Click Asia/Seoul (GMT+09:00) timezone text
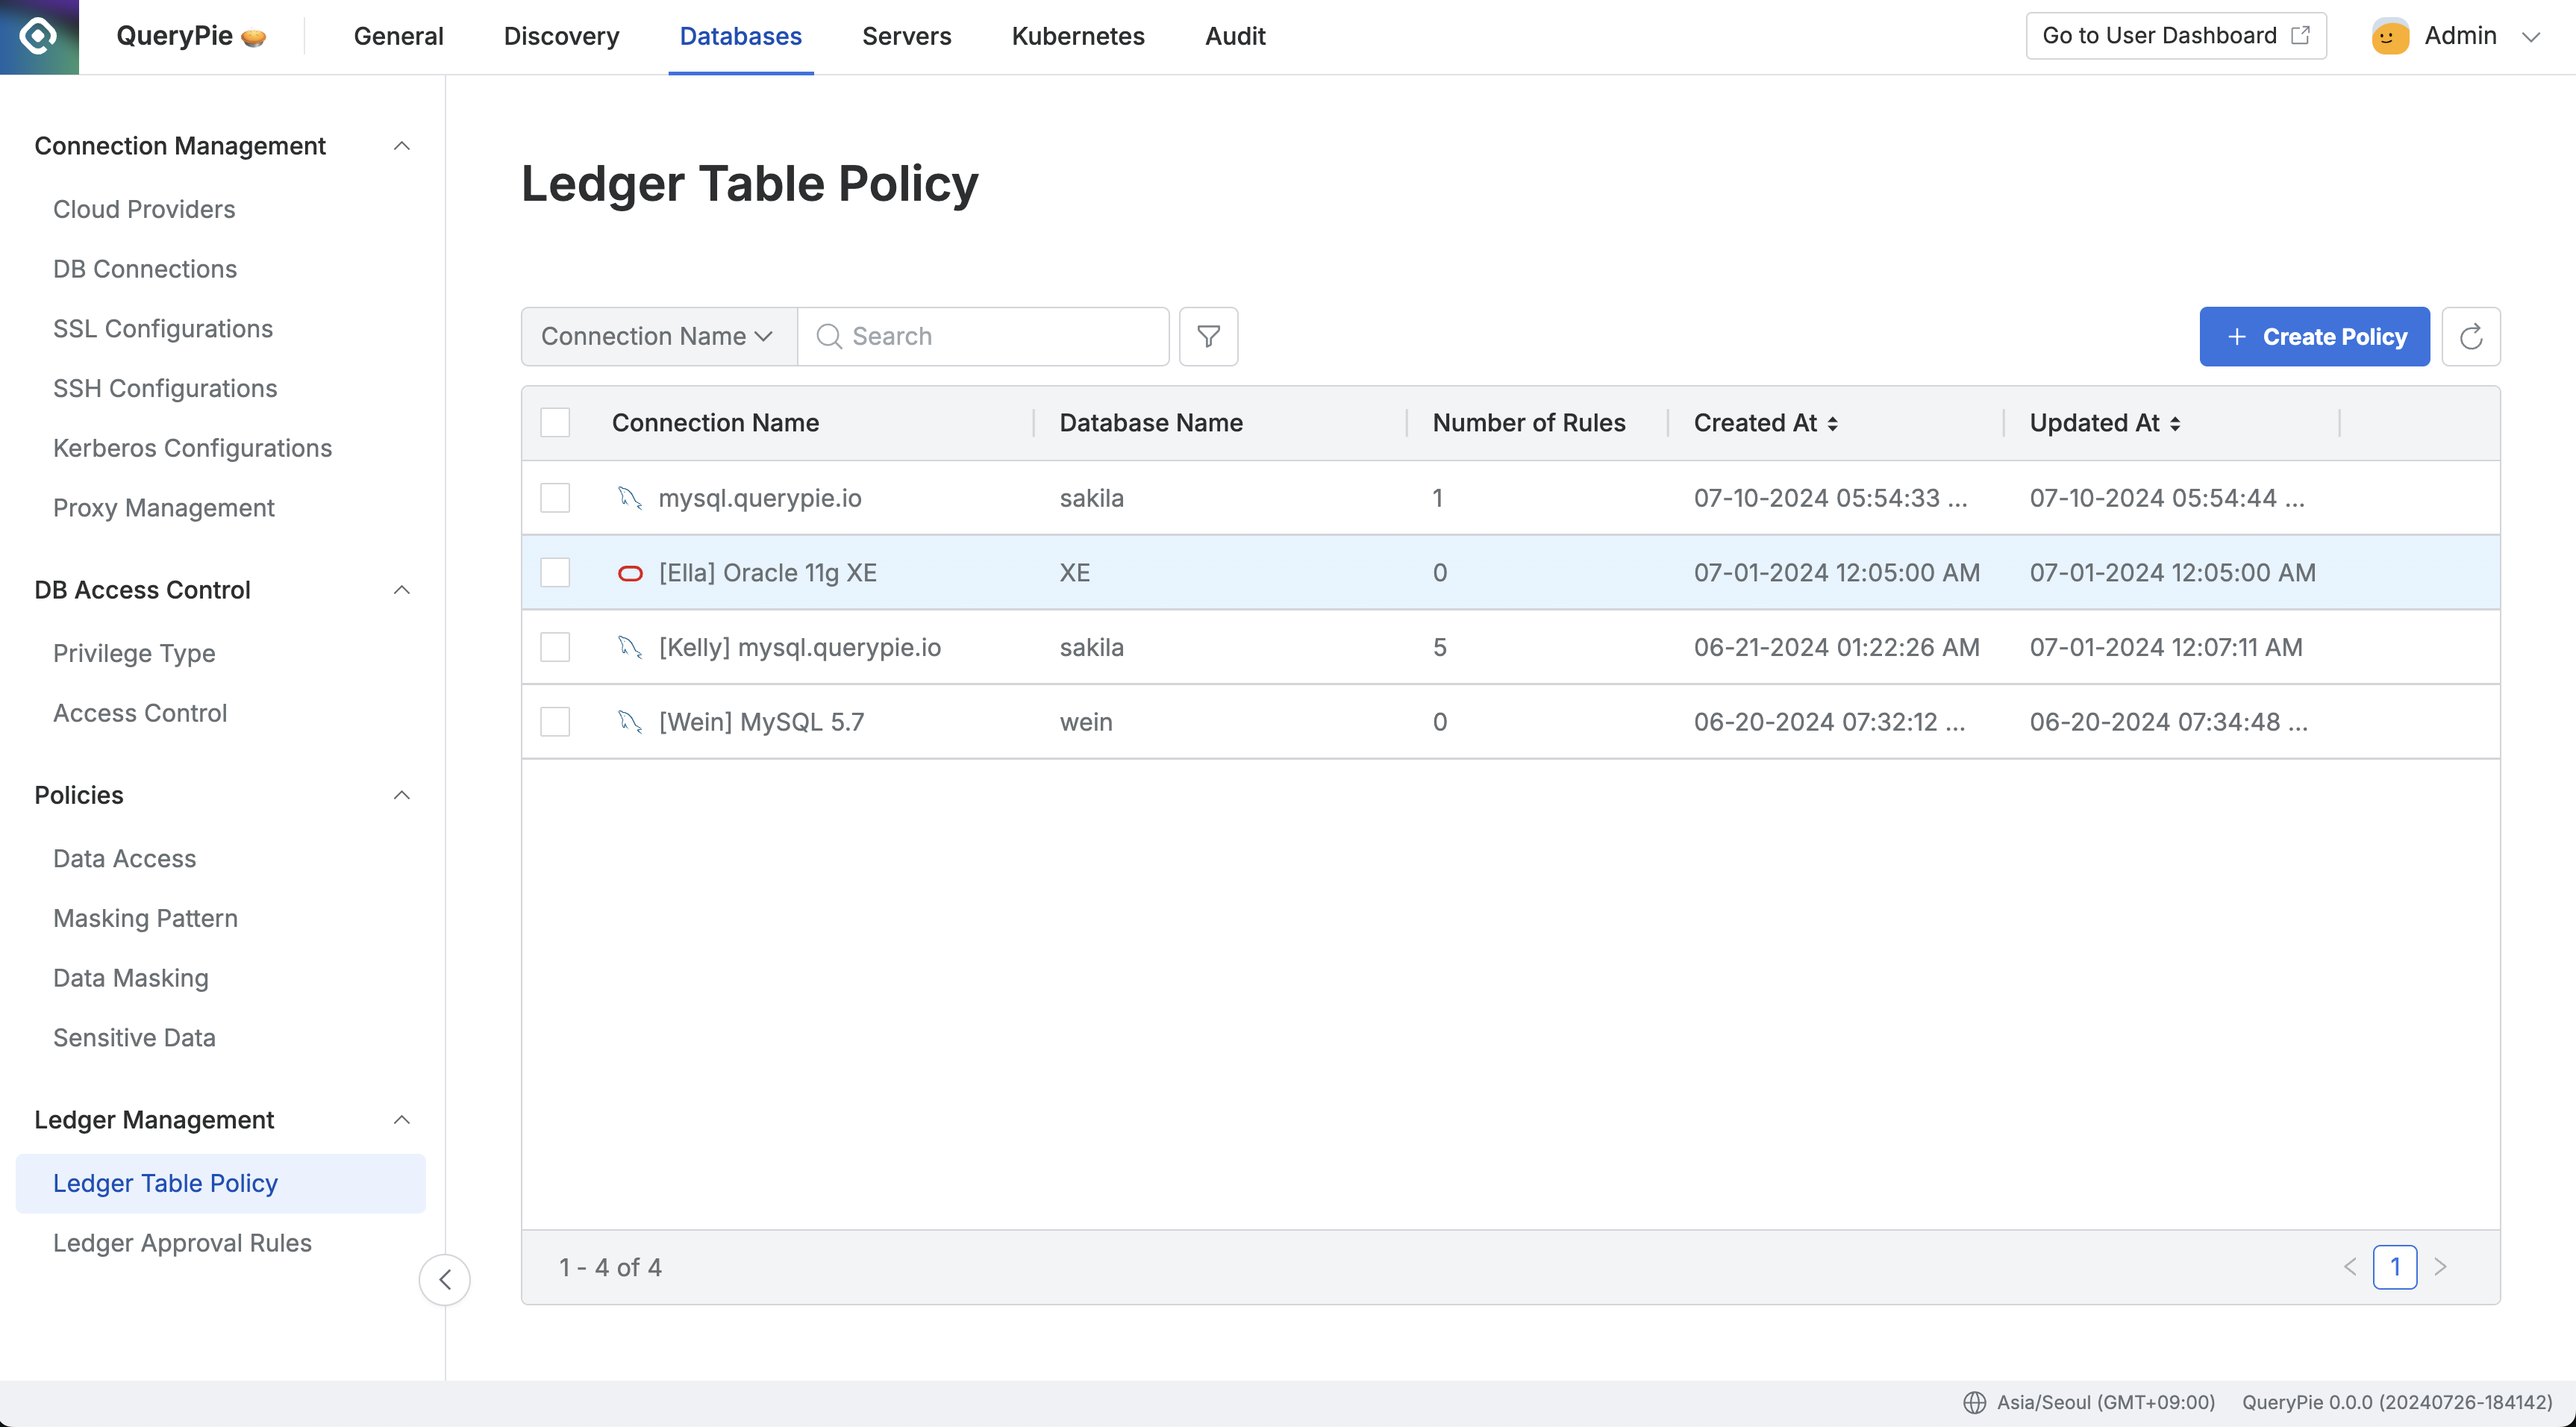 click(2106, 1402)
